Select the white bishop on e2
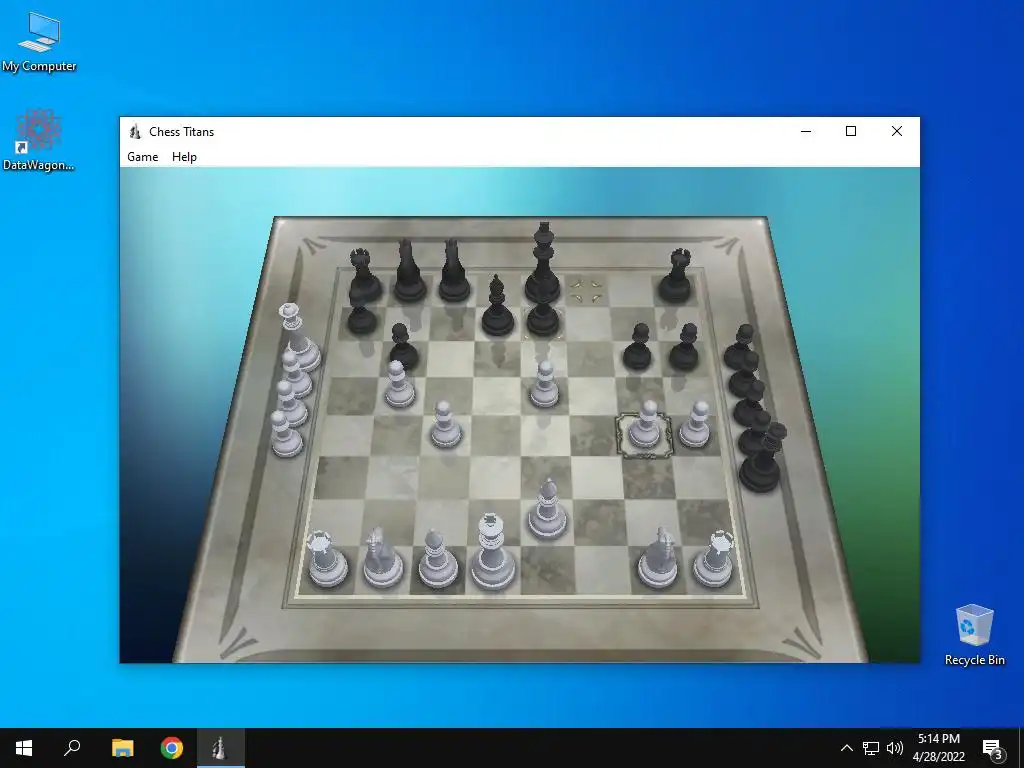Image resolution: width=1024 pixels, height=768 pixels. [x=547, y=511]
